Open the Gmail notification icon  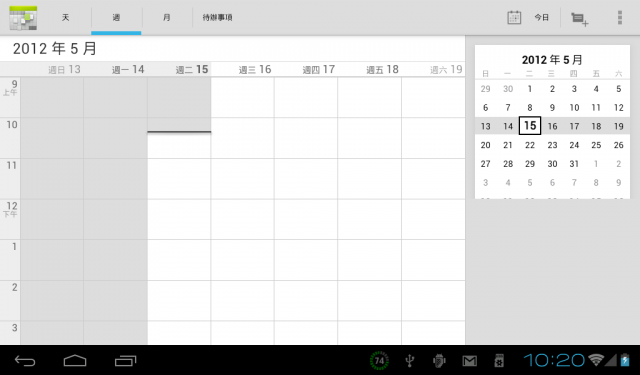coord(469,361)
